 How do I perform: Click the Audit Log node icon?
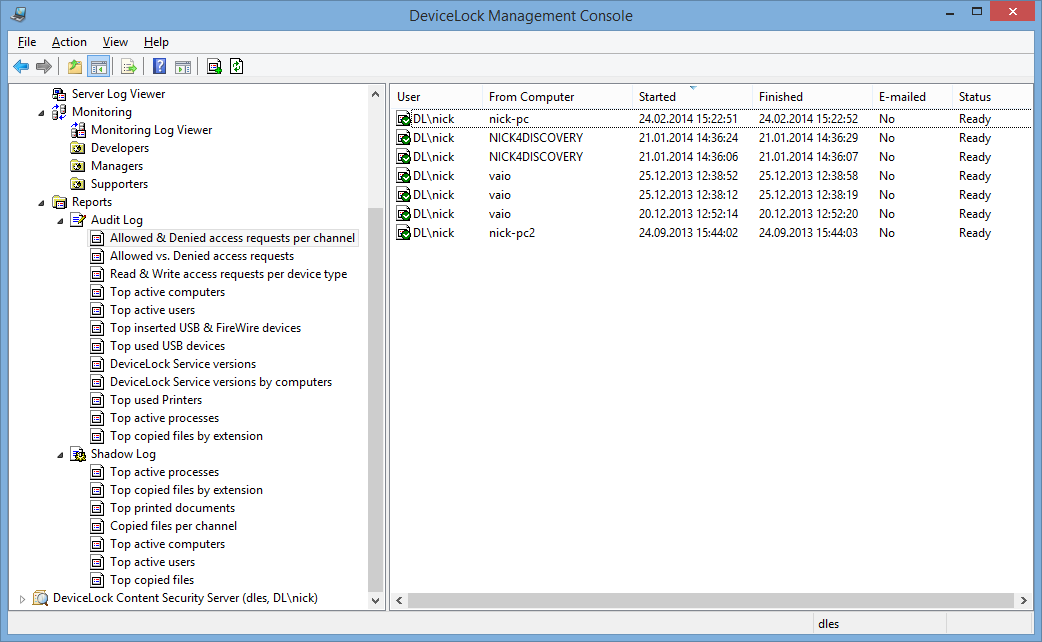pyautogui.click(x=78, y=220)
